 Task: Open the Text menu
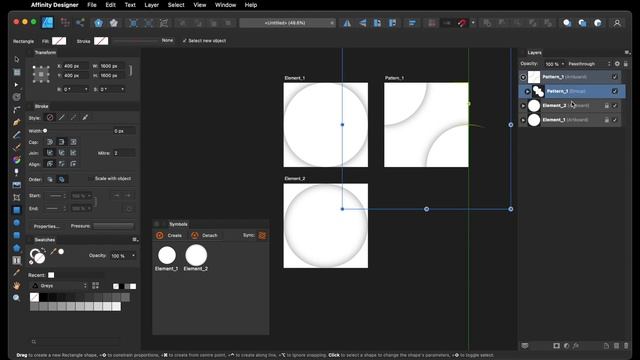coord(130,5)
